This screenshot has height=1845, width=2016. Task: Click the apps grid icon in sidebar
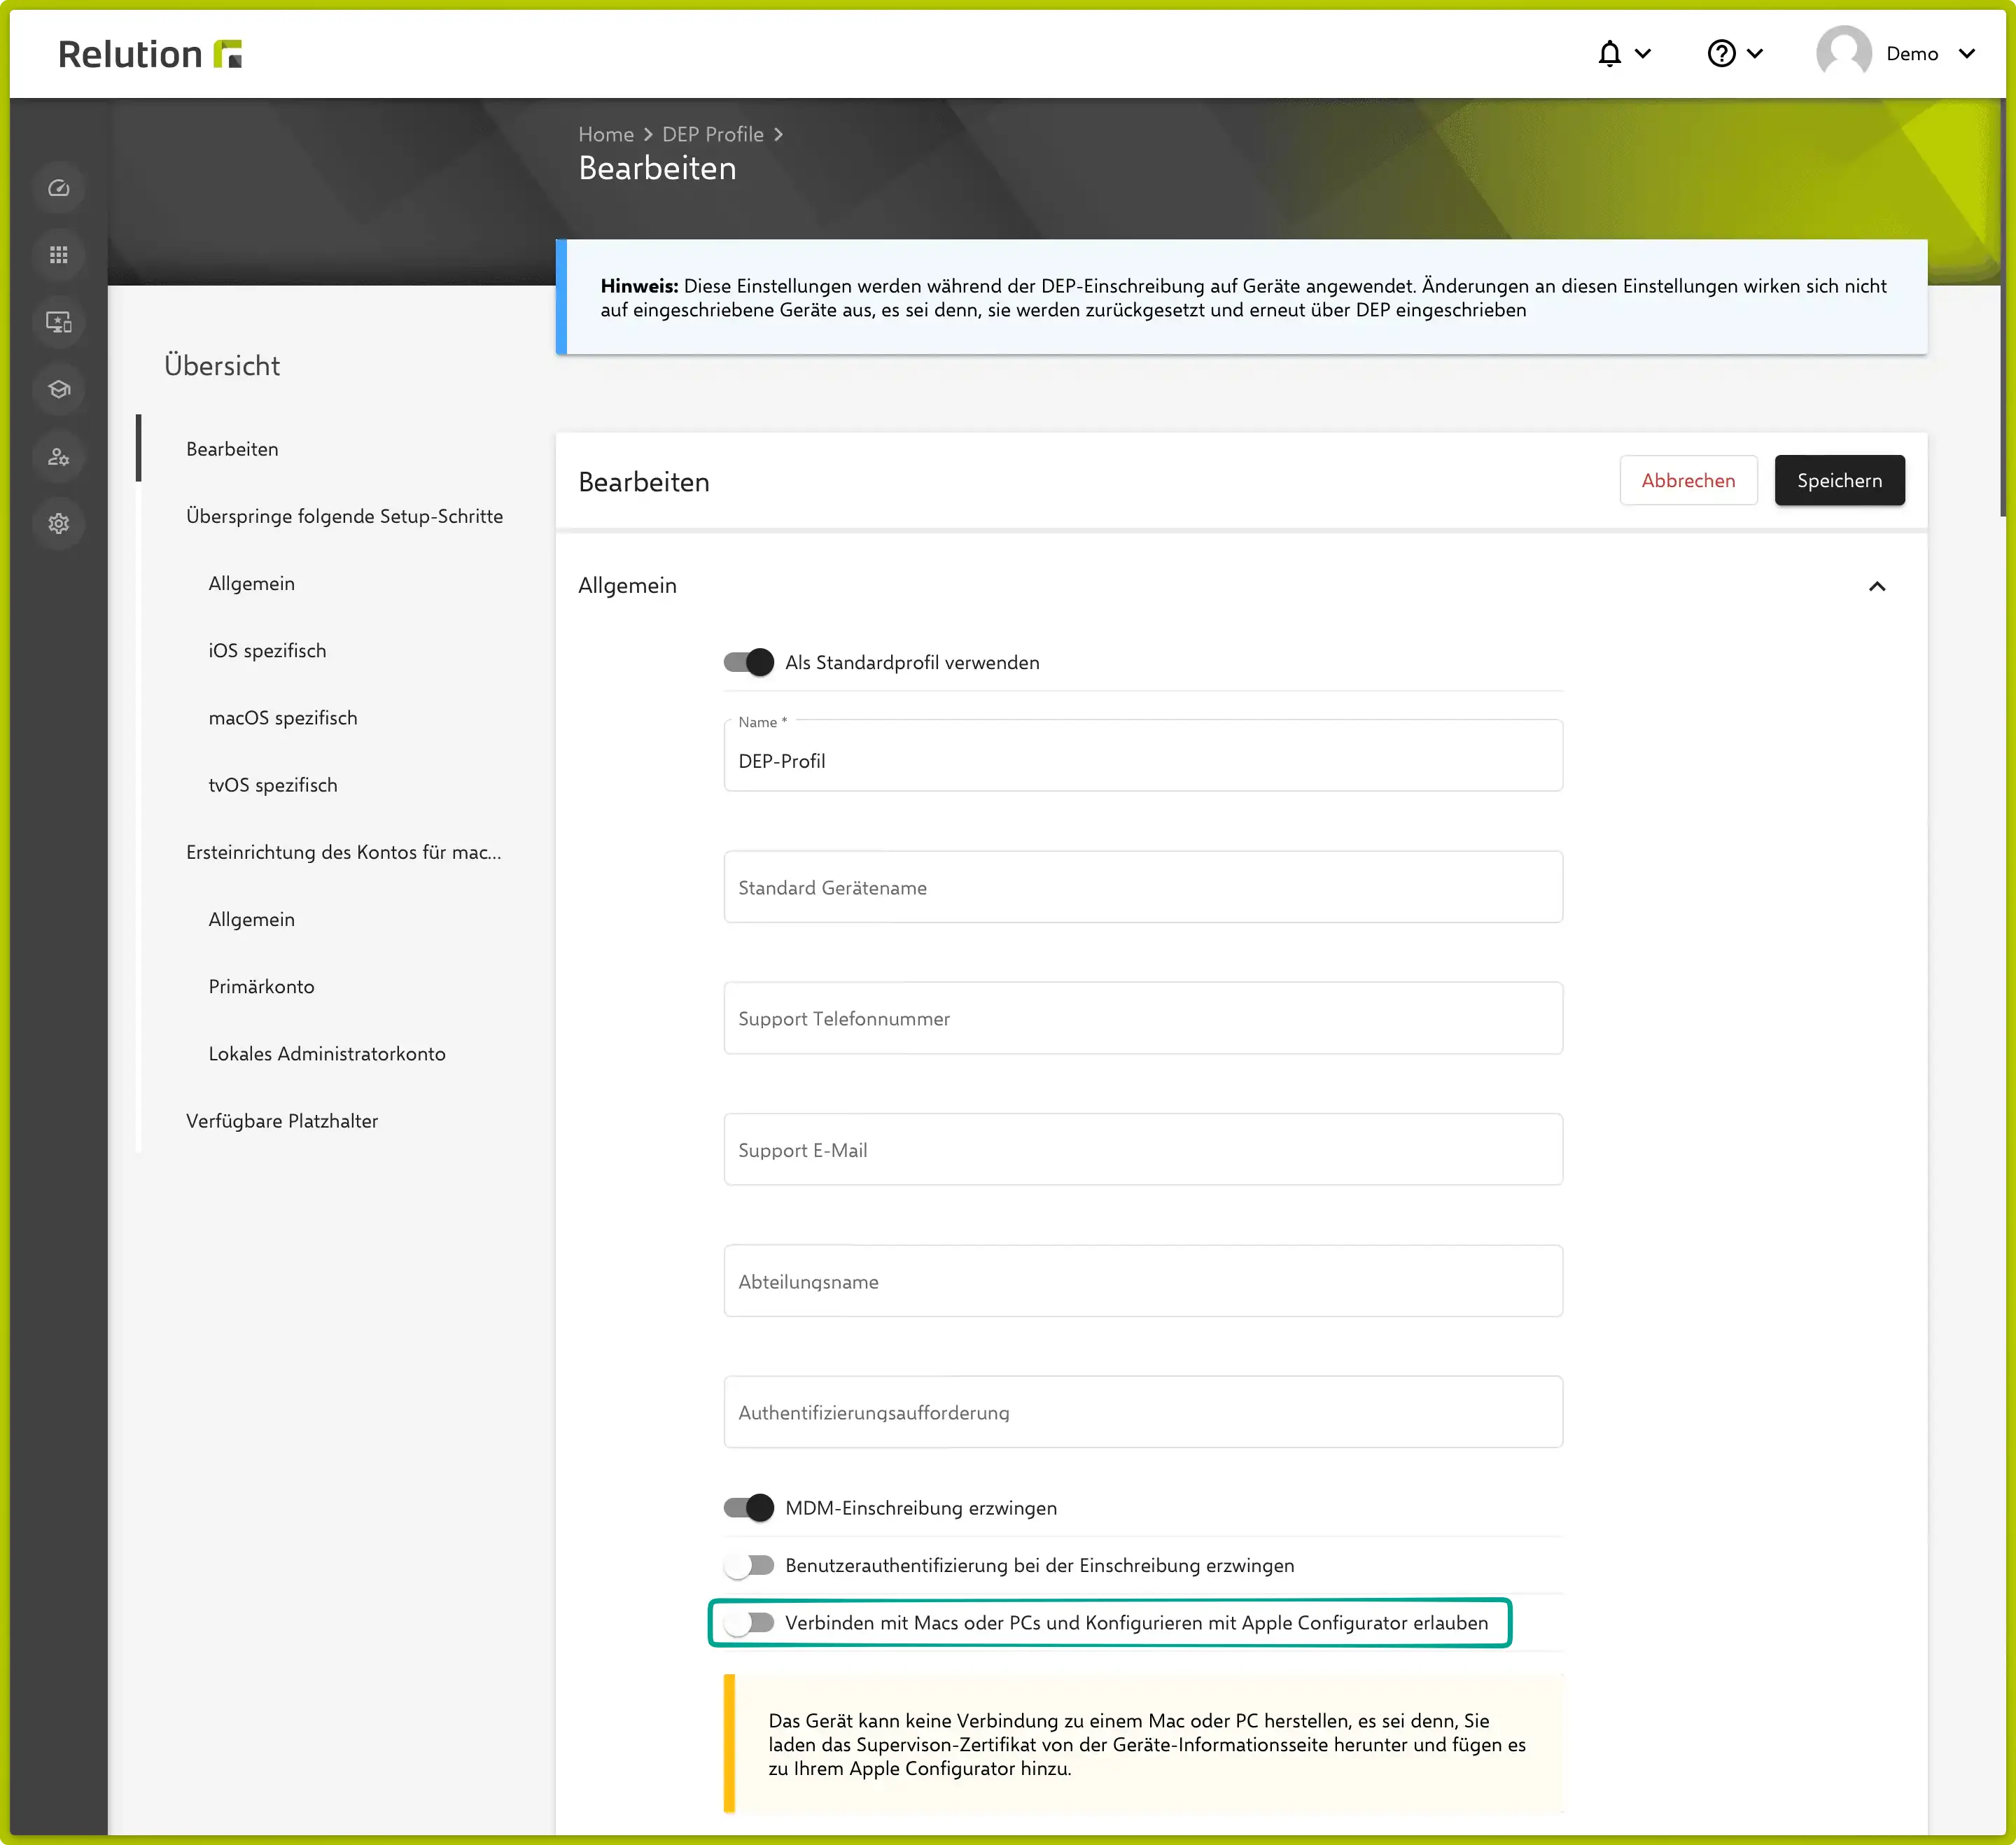[59, 255]
